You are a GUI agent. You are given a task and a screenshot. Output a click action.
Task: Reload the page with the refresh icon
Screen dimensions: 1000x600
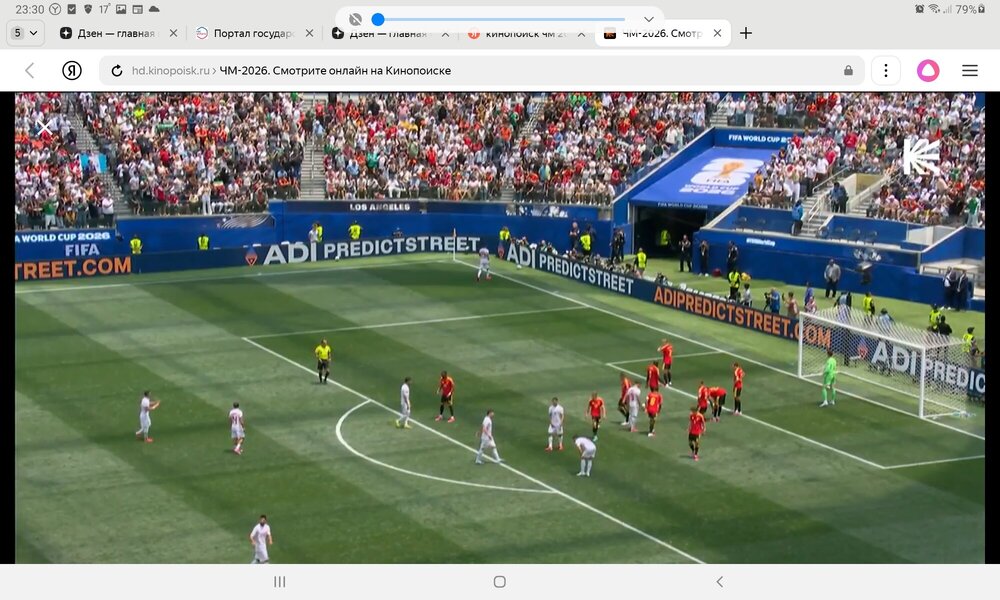(x=117, y=71)
